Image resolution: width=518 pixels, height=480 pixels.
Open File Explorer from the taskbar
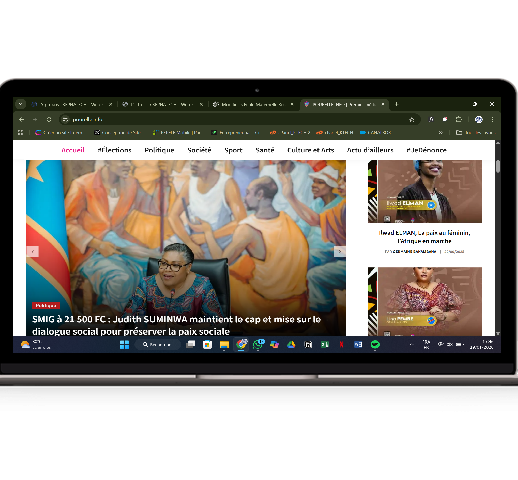pyautogui.click(x=224, y=345)
